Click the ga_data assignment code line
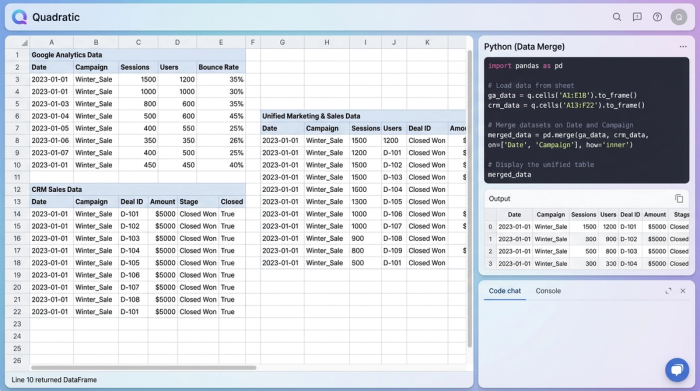 (x=562, y=96)
